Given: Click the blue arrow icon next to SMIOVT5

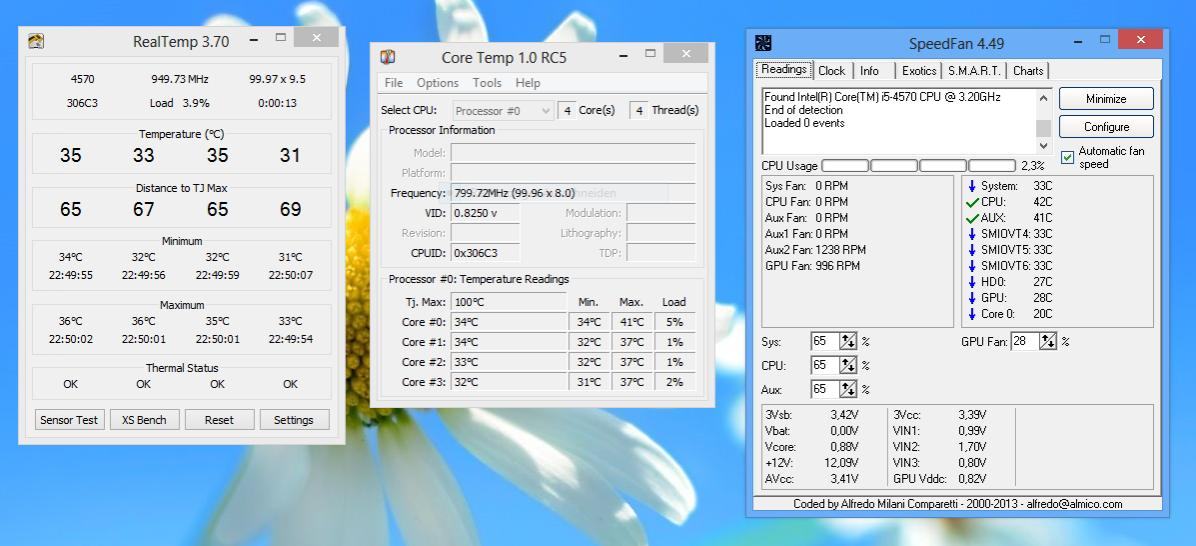Looking at the screenshot, I should [x=972, y=250].
